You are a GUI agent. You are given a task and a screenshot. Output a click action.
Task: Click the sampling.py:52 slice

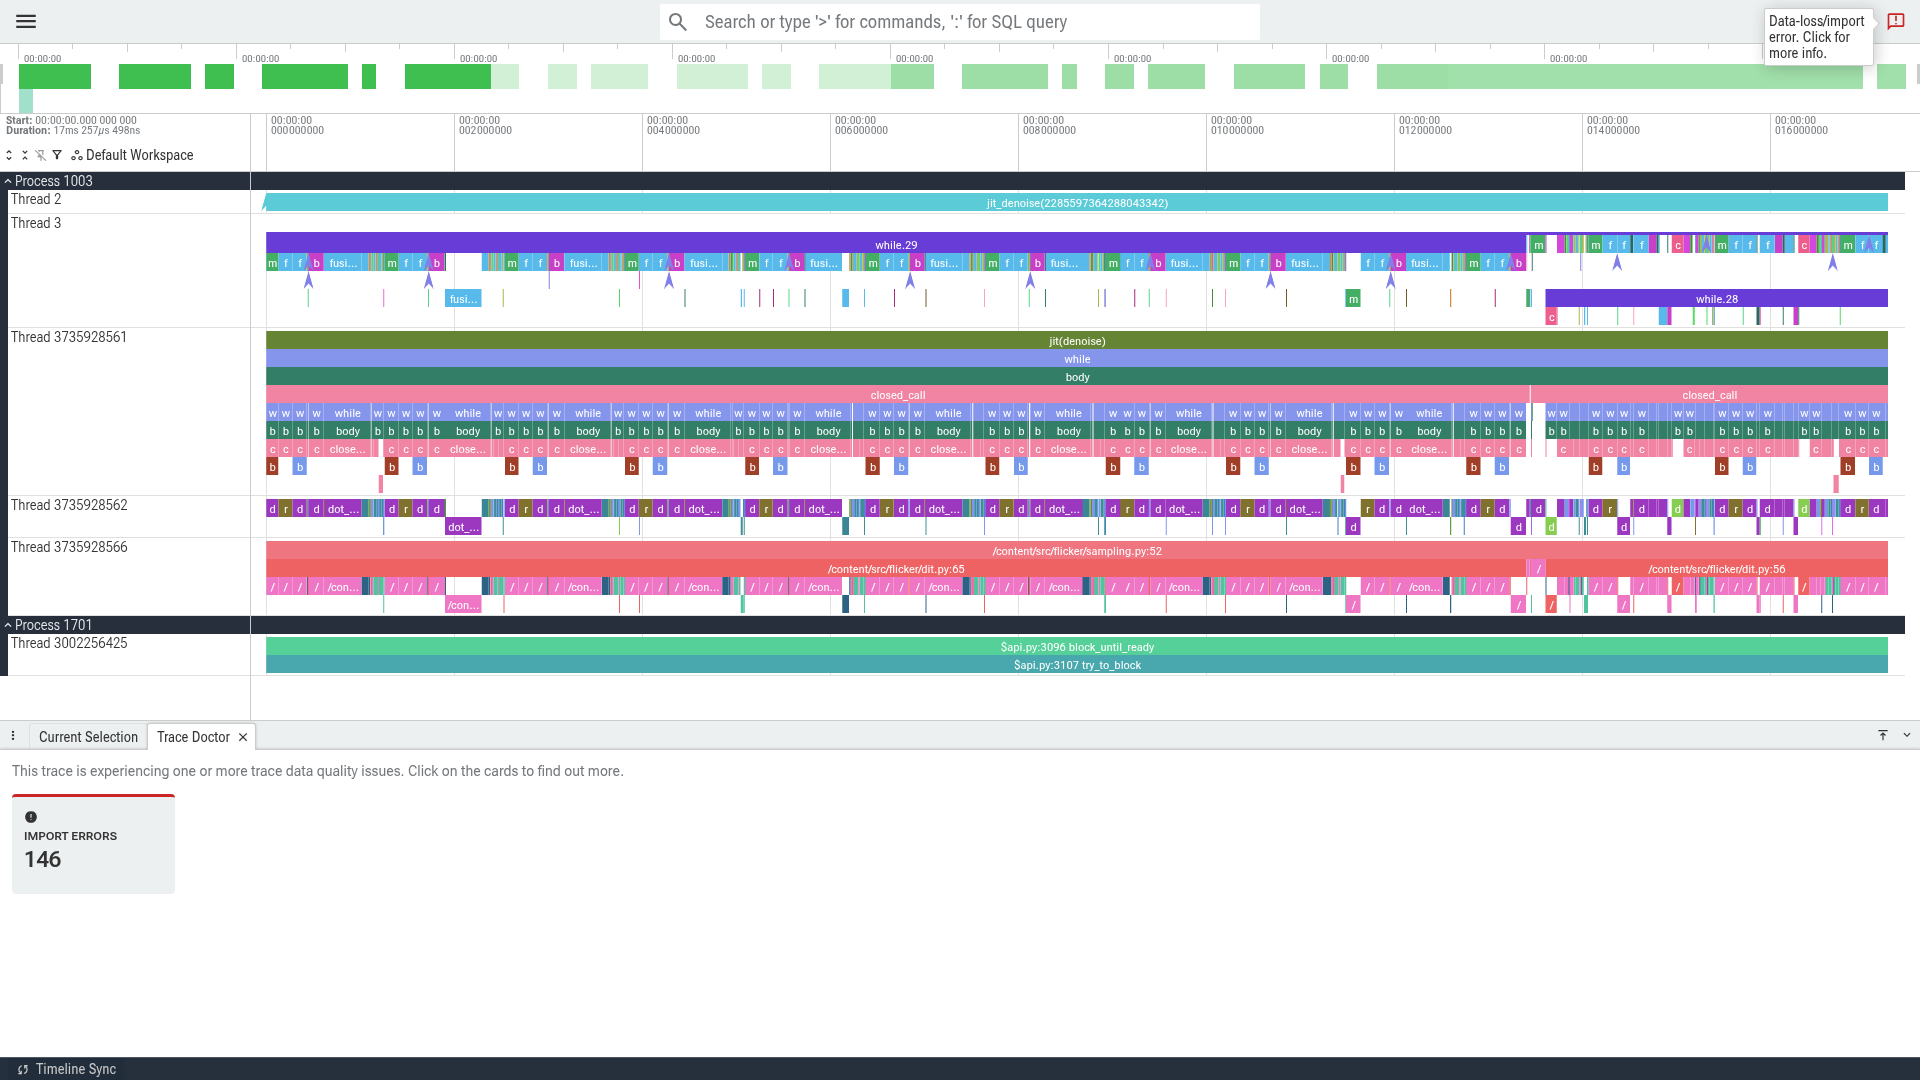click(1076, 551)
